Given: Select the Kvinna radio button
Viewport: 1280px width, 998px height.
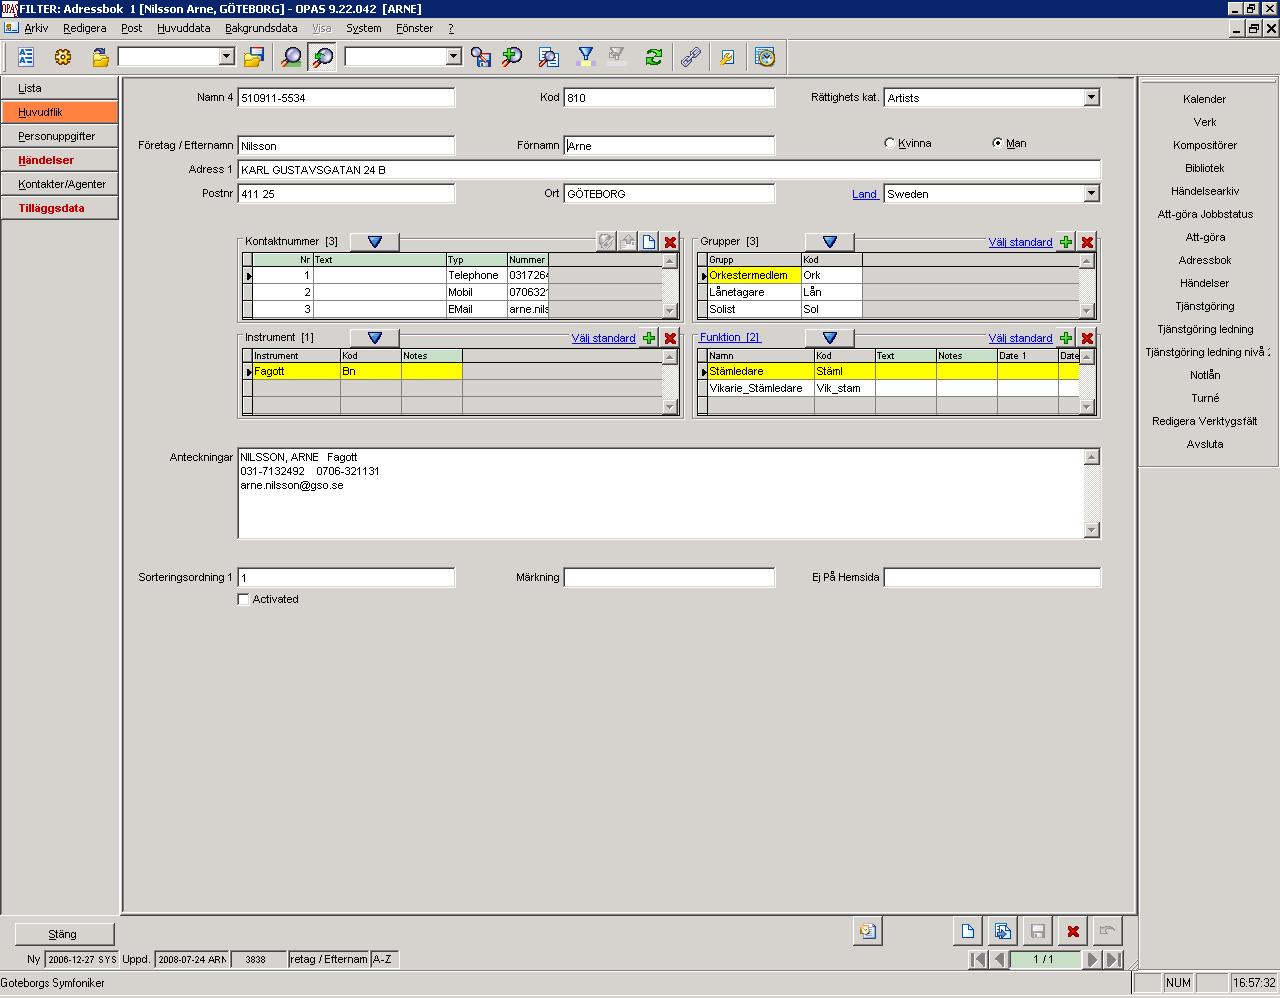Looking at the screenshot, I should click(x=890, y=143).
